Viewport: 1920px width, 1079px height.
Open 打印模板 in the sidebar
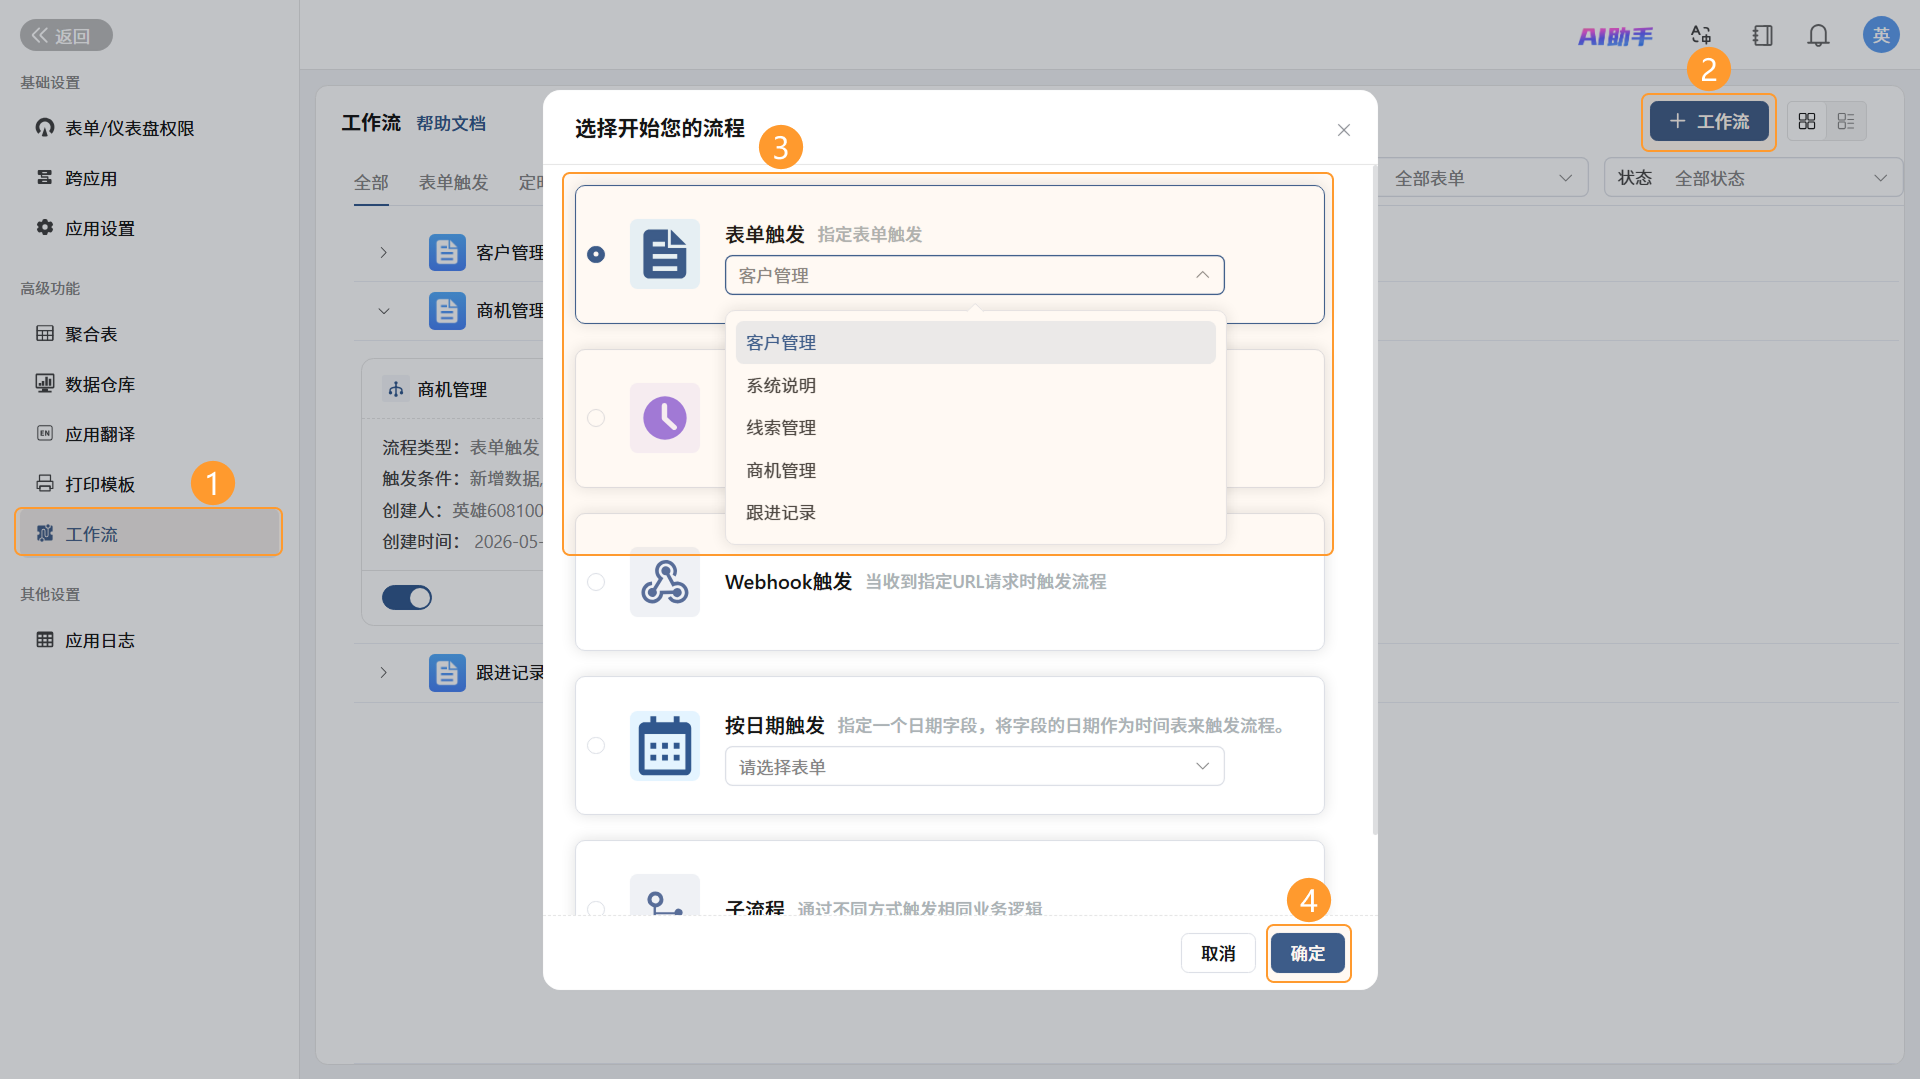148,484
